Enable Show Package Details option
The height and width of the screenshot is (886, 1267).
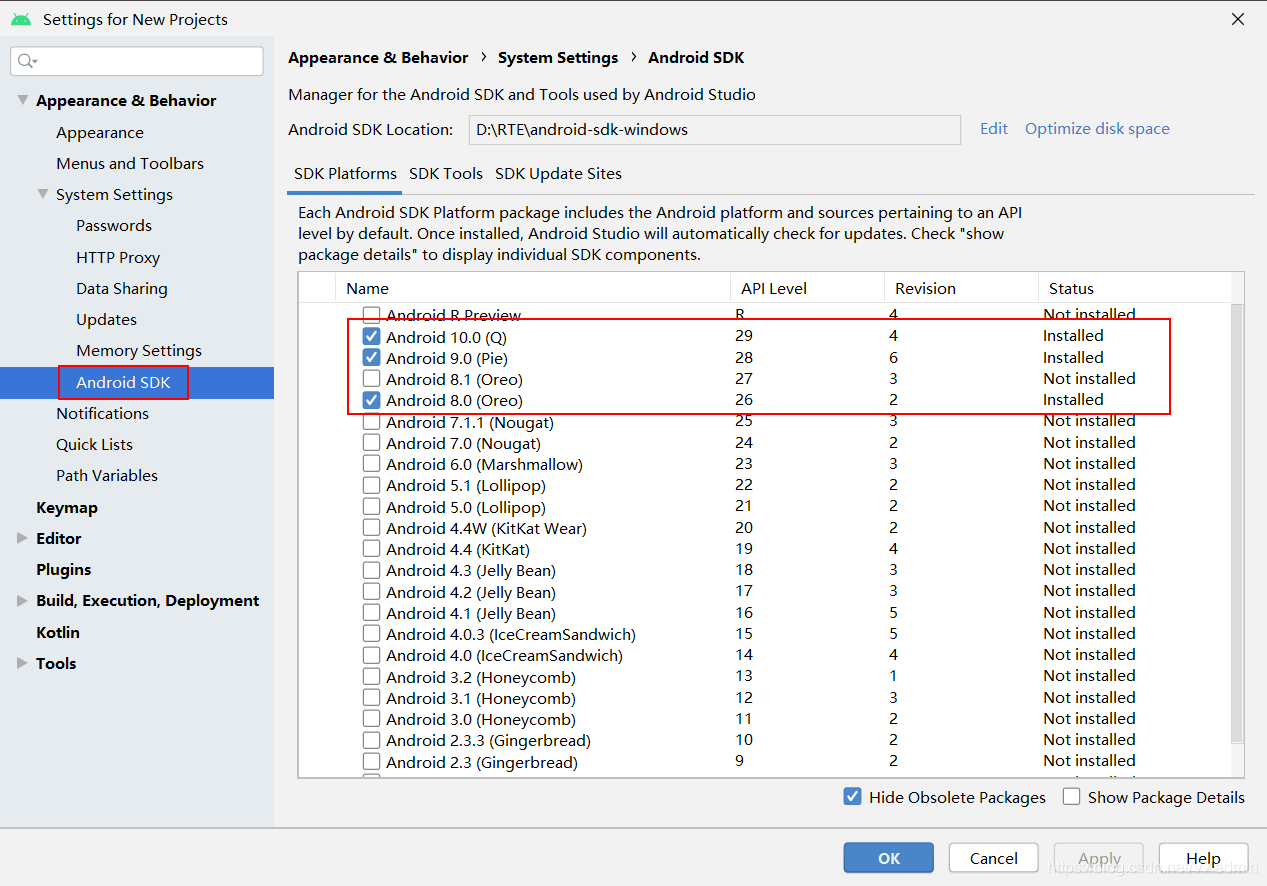pyautogui.click(x=1071, y=797)
